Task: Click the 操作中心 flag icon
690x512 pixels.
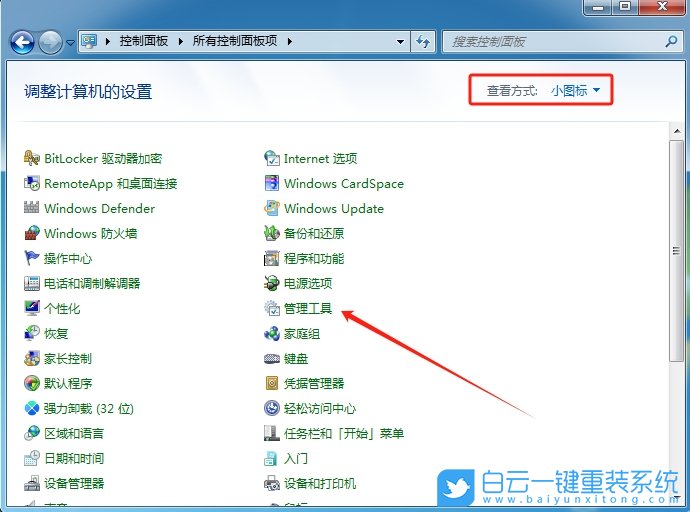Action: pyautogui.click(x=32, y=258)
